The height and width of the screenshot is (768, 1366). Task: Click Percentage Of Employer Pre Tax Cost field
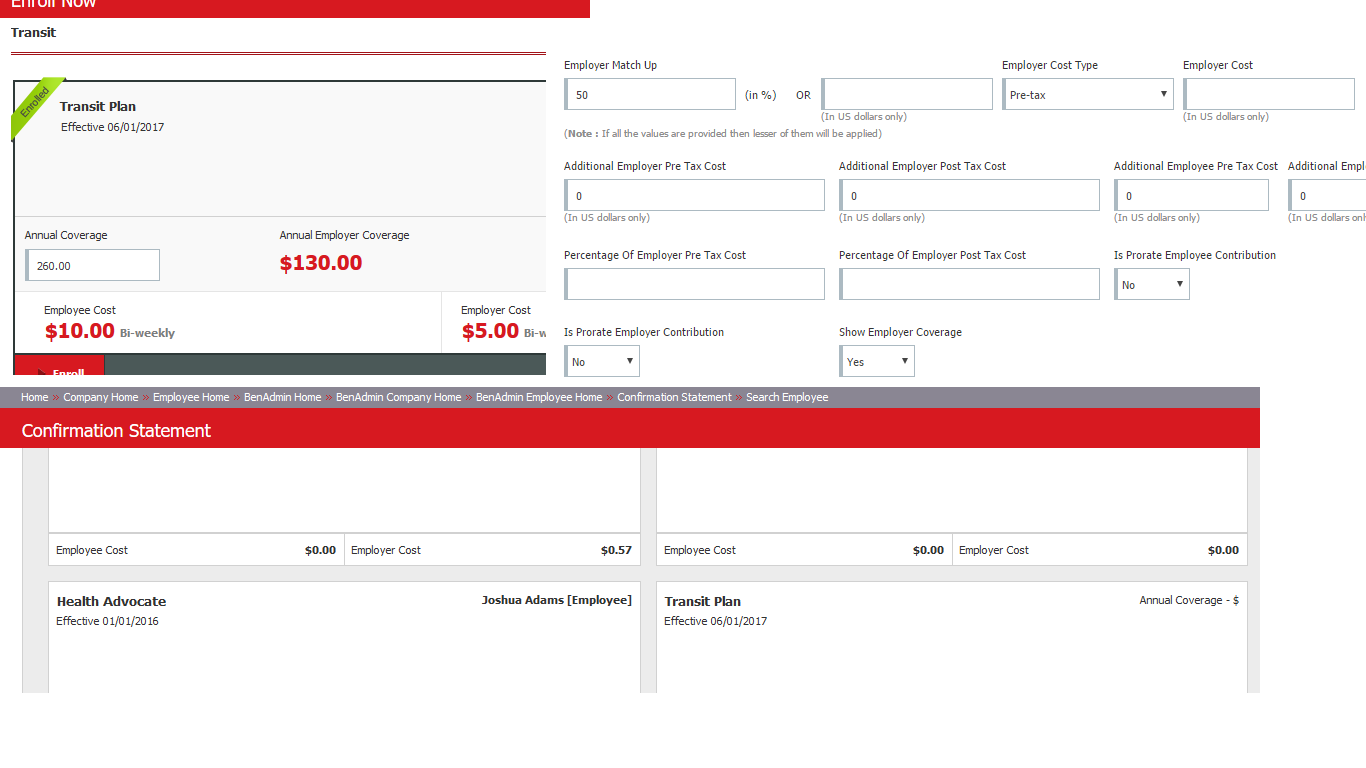click(x=694, y=285)
